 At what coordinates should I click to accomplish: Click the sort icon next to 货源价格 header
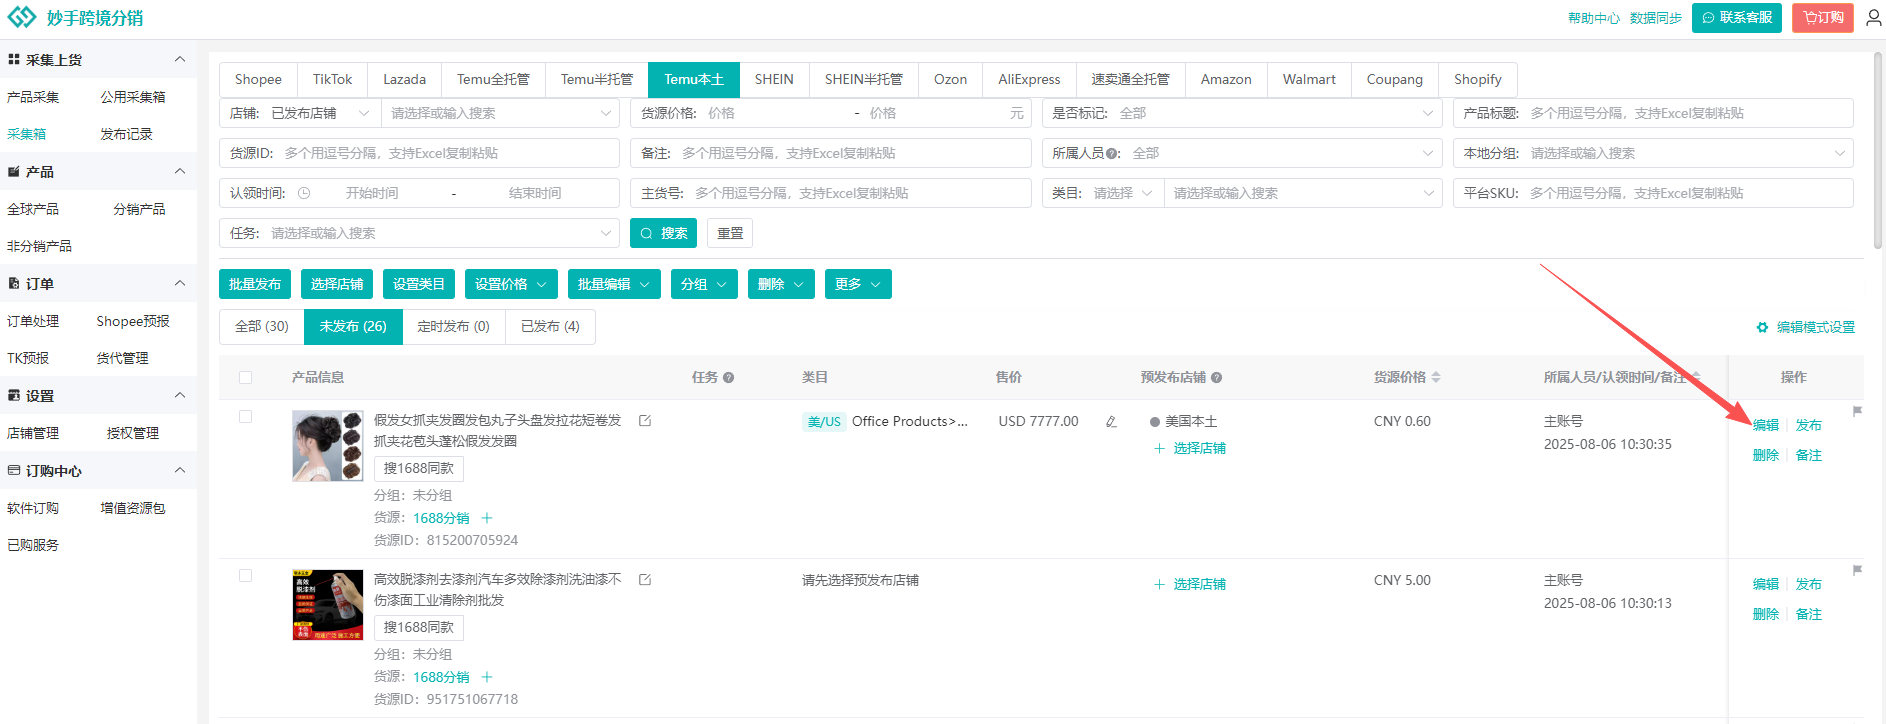(x=1436, y=378)
